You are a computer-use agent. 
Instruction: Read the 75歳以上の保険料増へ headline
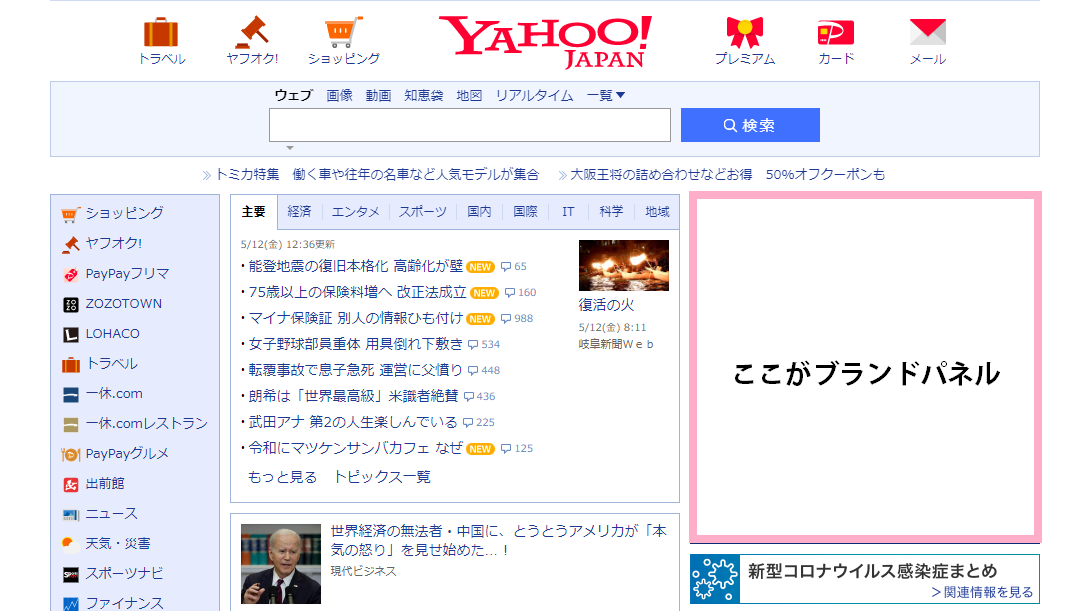tap(358, 293)
